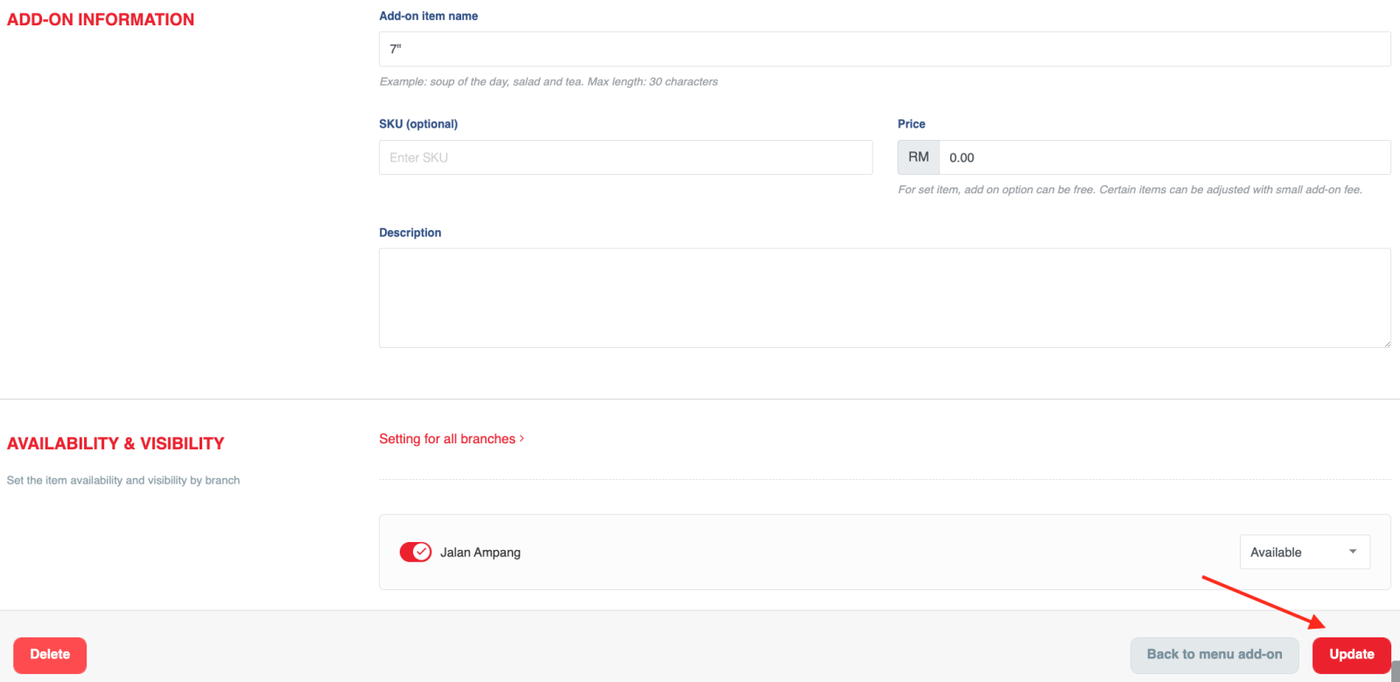Click the Delete button
Viewport: 1400px width, 682px height.
[50, 655]
